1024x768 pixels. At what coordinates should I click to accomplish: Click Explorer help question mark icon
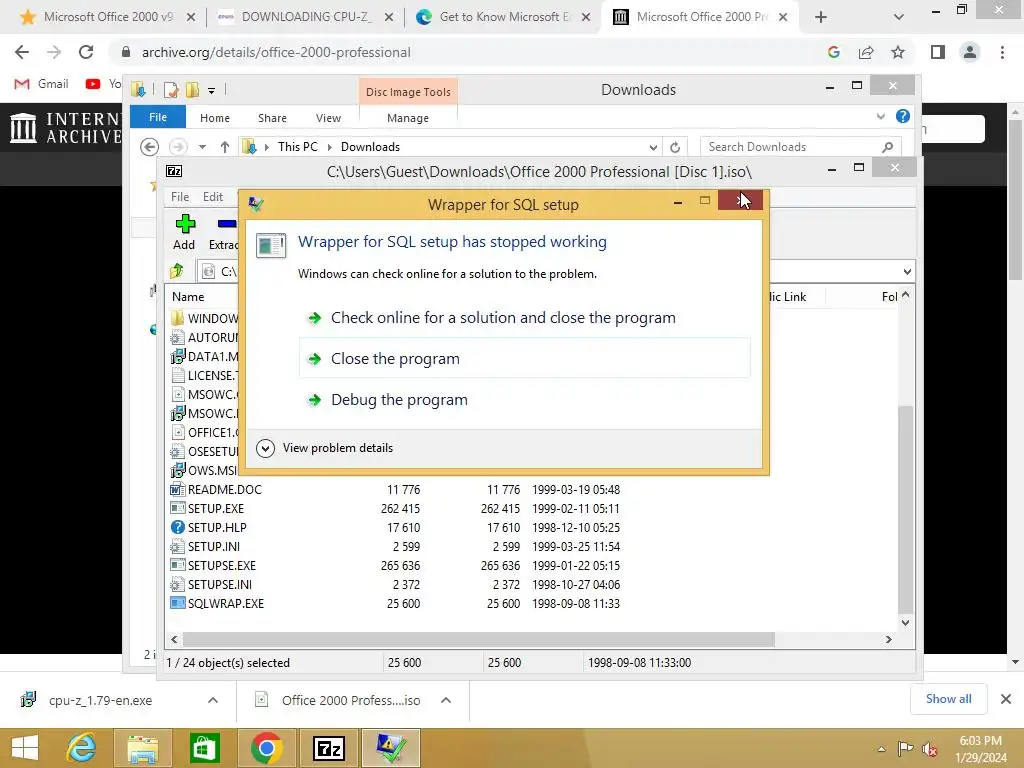(903, 116)
